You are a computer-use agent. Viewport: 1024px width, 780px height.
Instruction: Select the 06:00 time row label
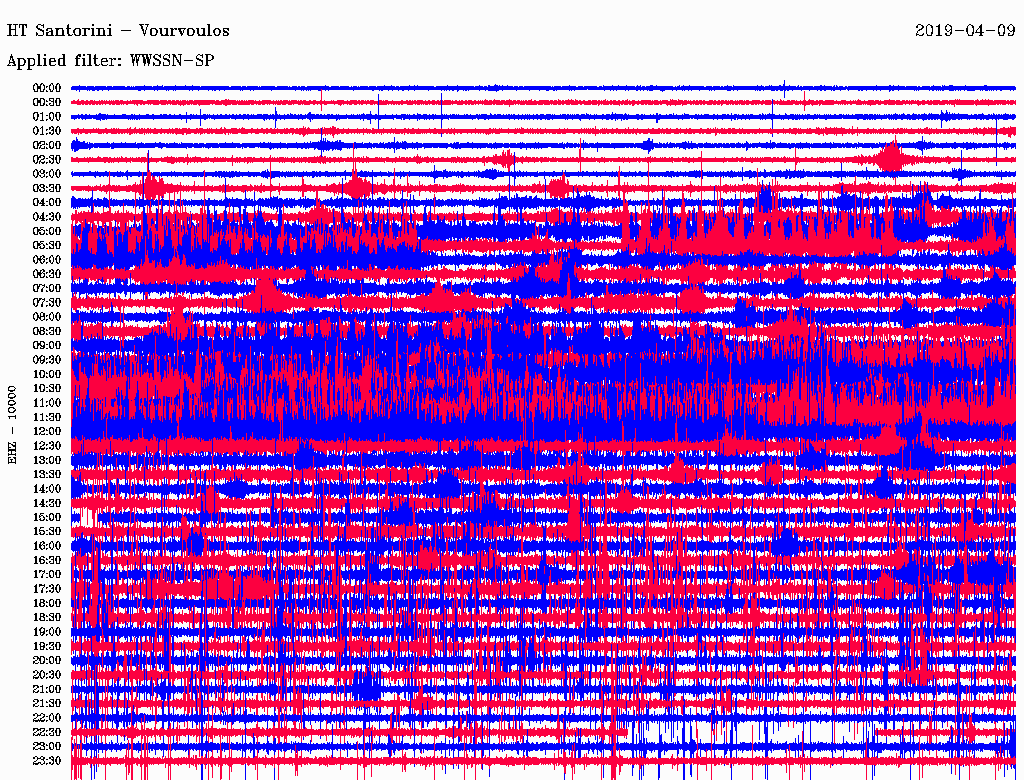(x=46, y=260)
